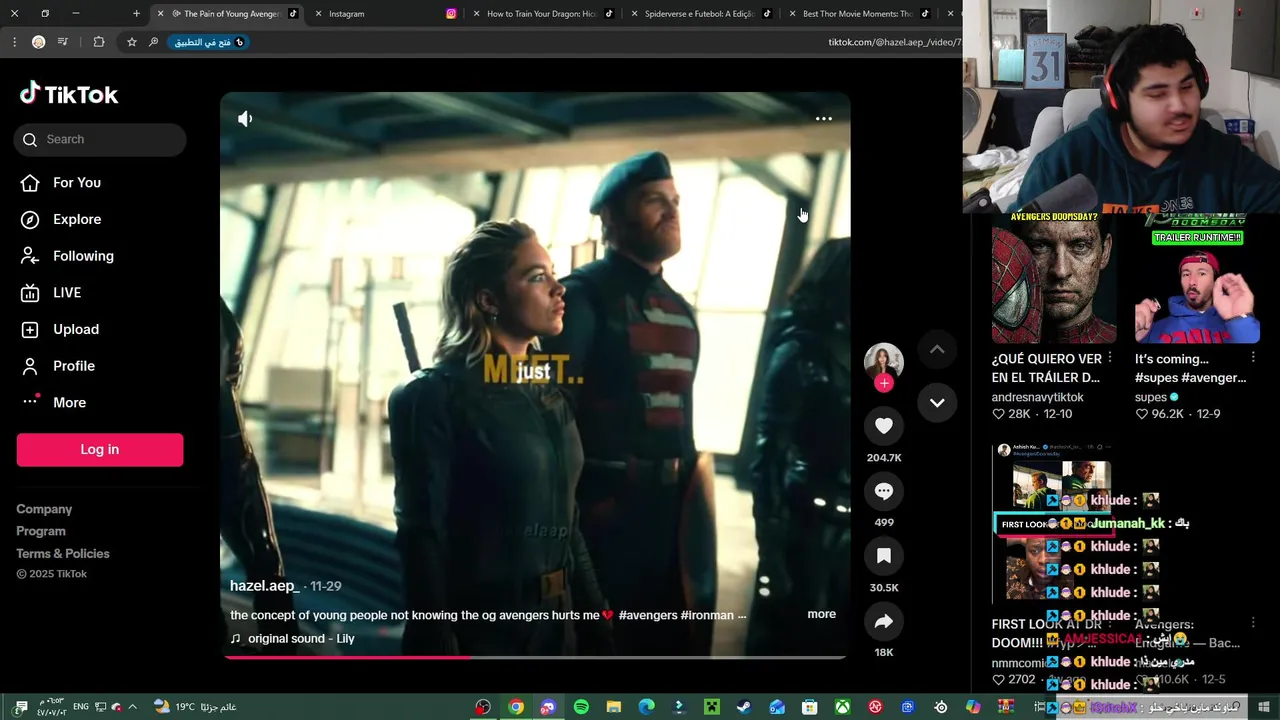Switch to the Instagram browser tab
This screenshot has width=1280, height=720.
pos(383,14)
